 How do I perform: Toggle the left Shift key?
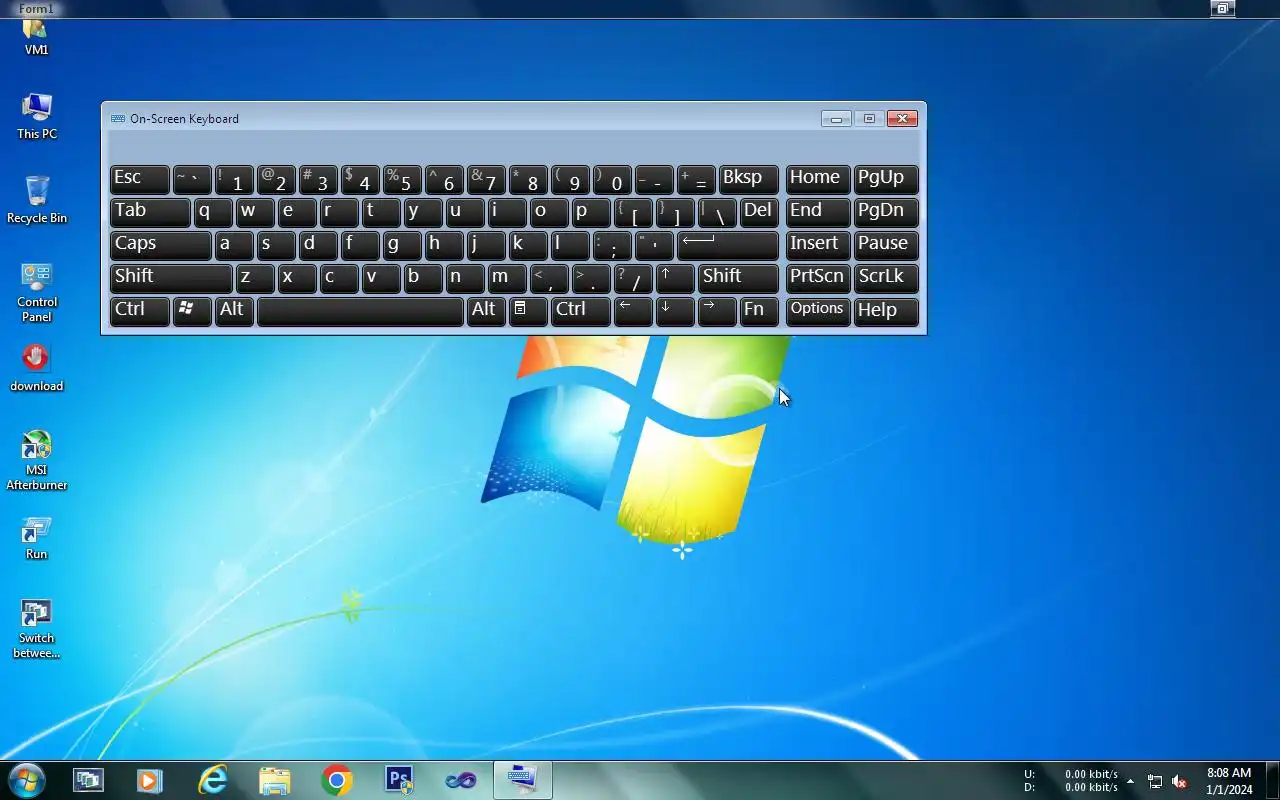171,278
